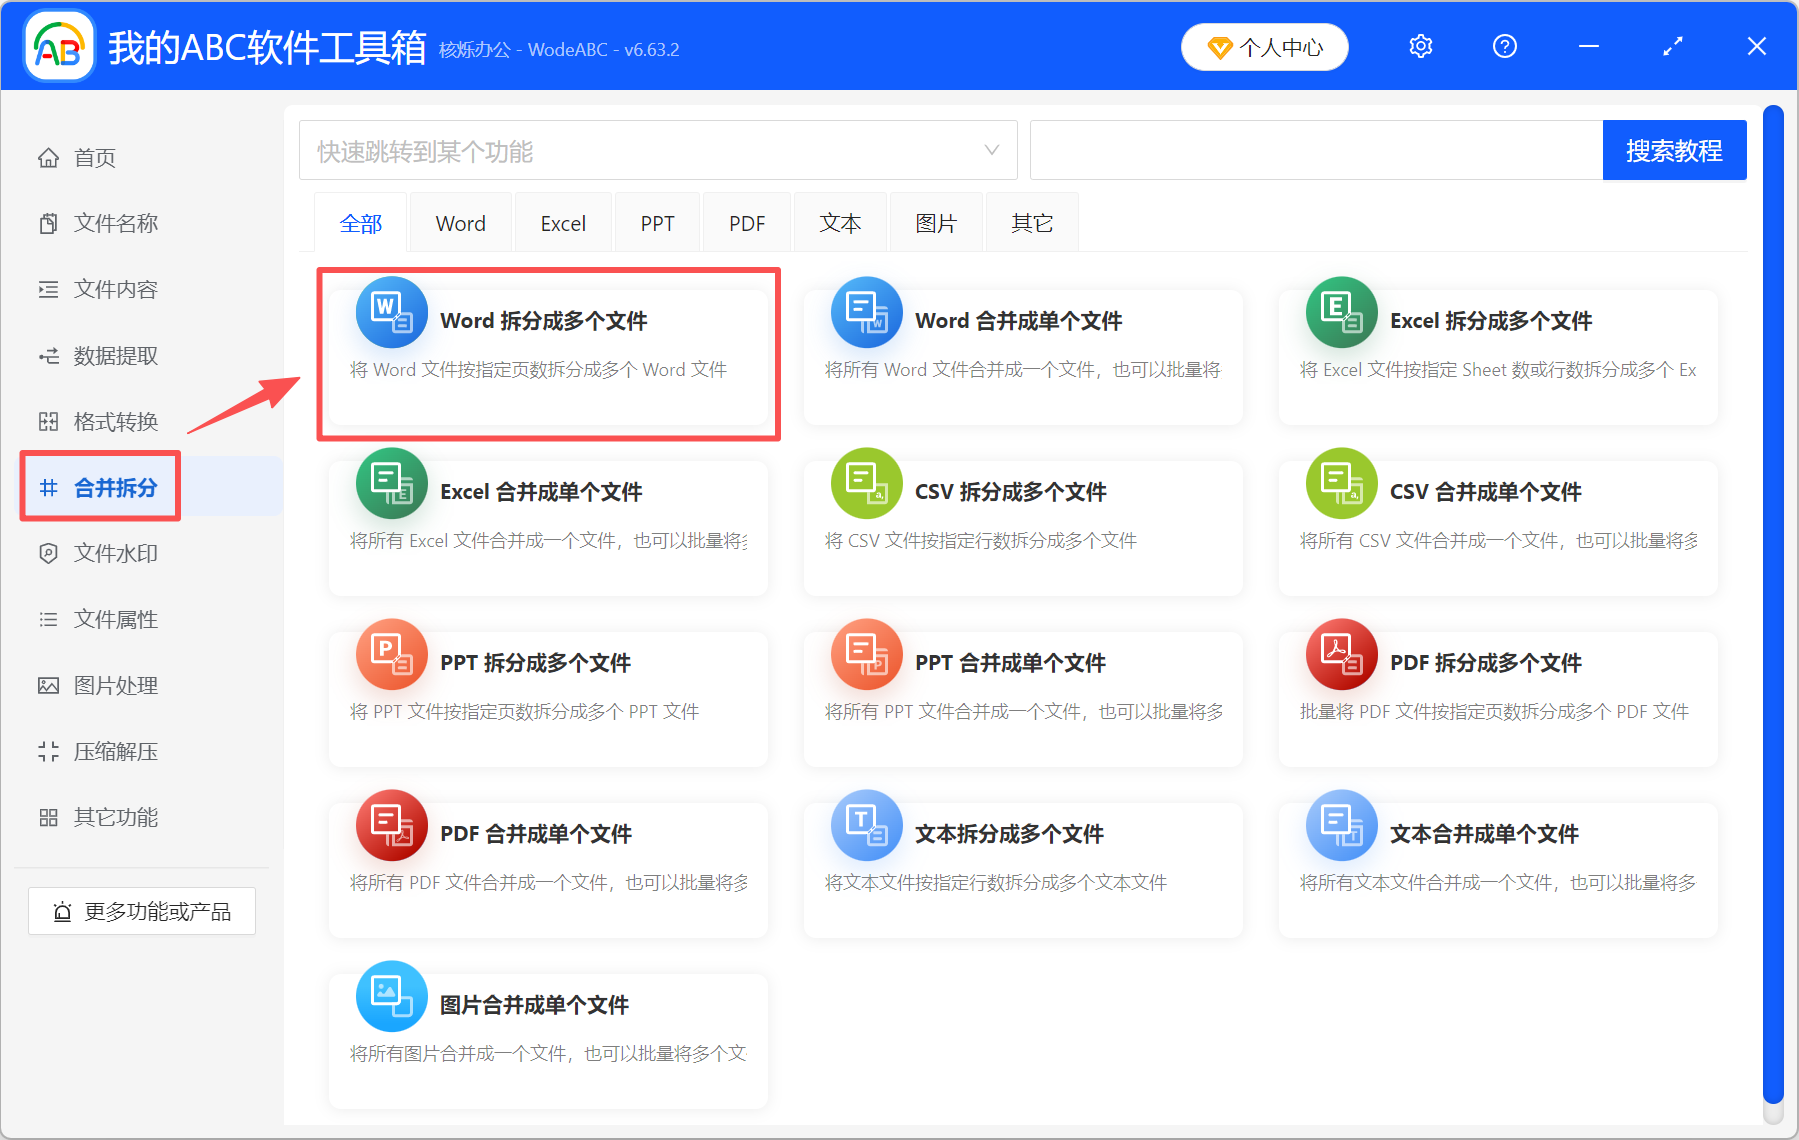Open the 数据提取 sidebar section

pos(115,355)
